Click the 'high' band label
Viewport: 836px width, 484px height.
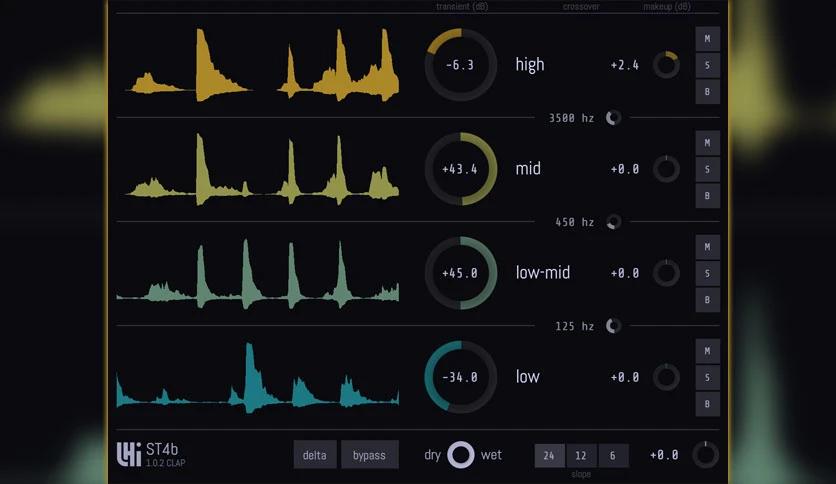[x=530, y=64]
